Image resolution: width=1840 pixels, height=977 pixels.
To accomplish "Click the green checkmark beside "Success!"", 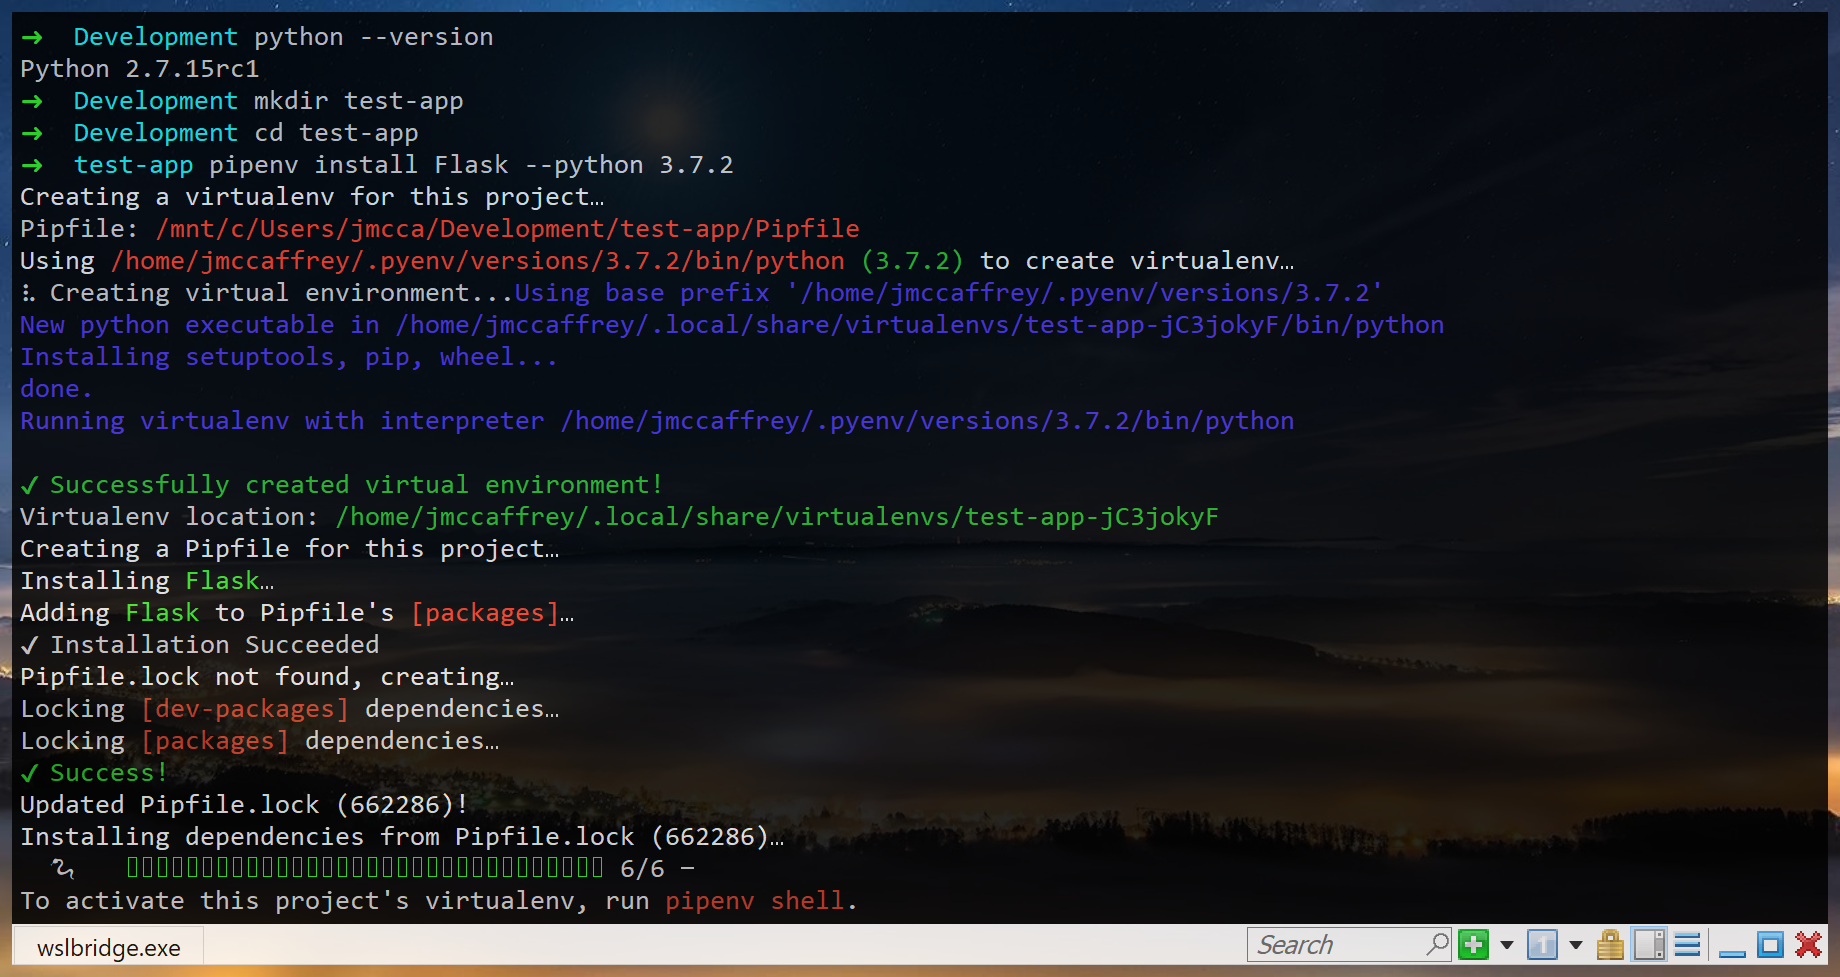I will pos(29,772).
